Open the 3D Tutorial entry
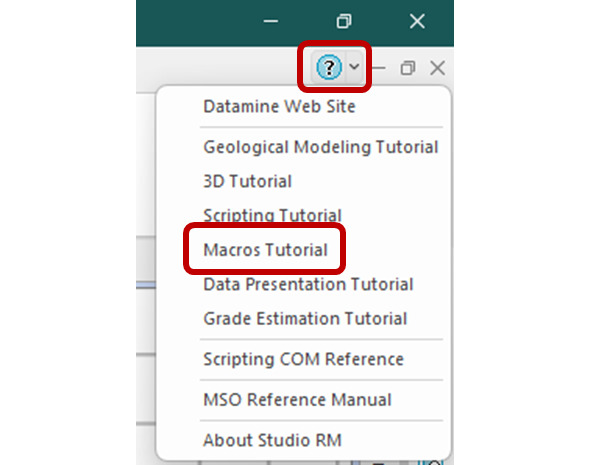This screenshot has width=591, height=465. pos(248,181)
